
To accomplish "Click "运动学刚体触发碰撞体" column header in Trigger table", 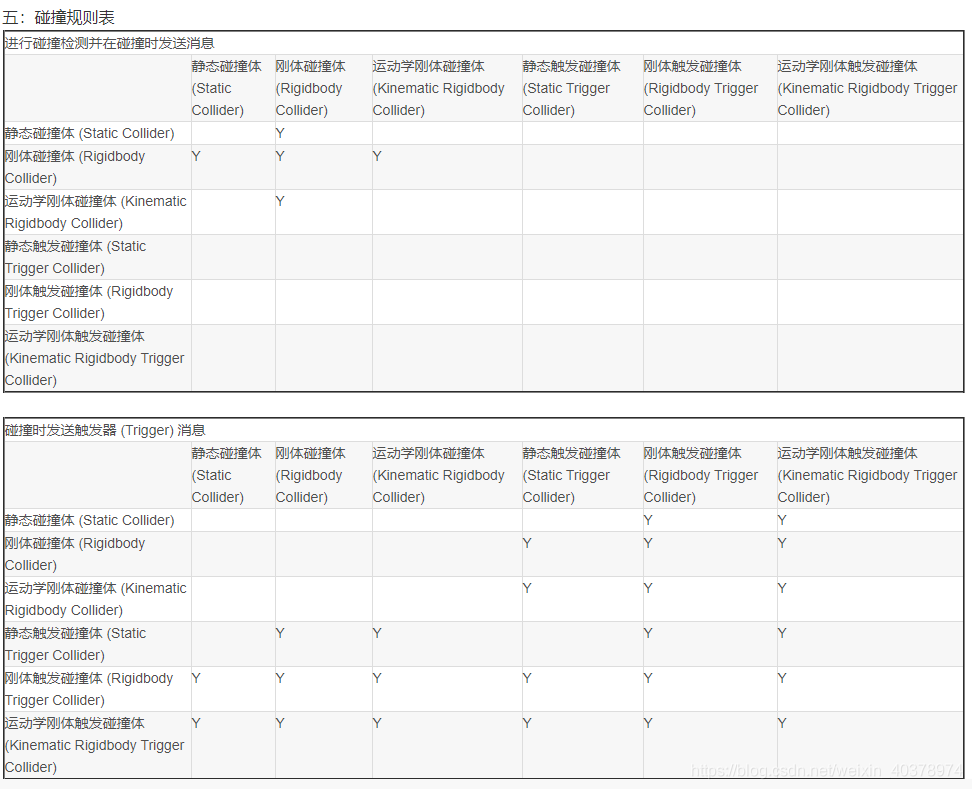I will pyautogui.click(x=867, y=475).
